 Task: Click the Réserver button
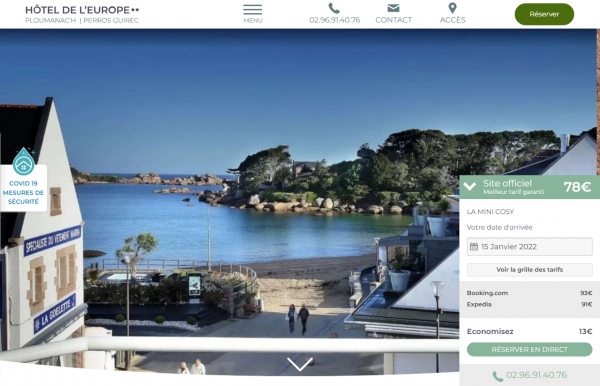pyautogui.click(x=544, y=14)
